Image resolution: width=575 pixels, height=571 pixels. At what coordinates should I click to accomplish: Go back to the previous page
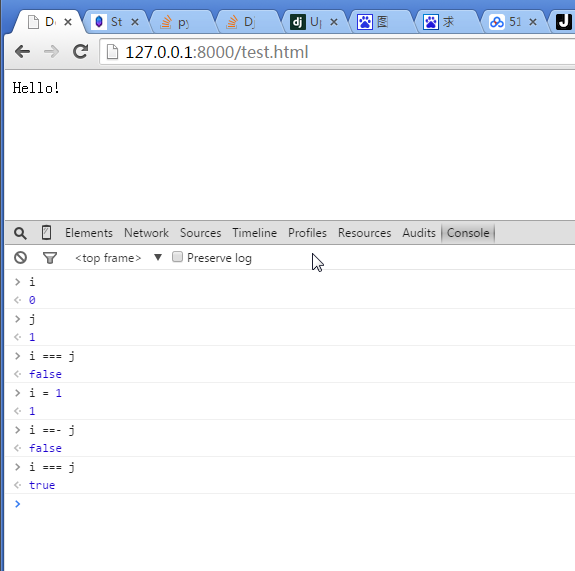[x=22, y=52]
